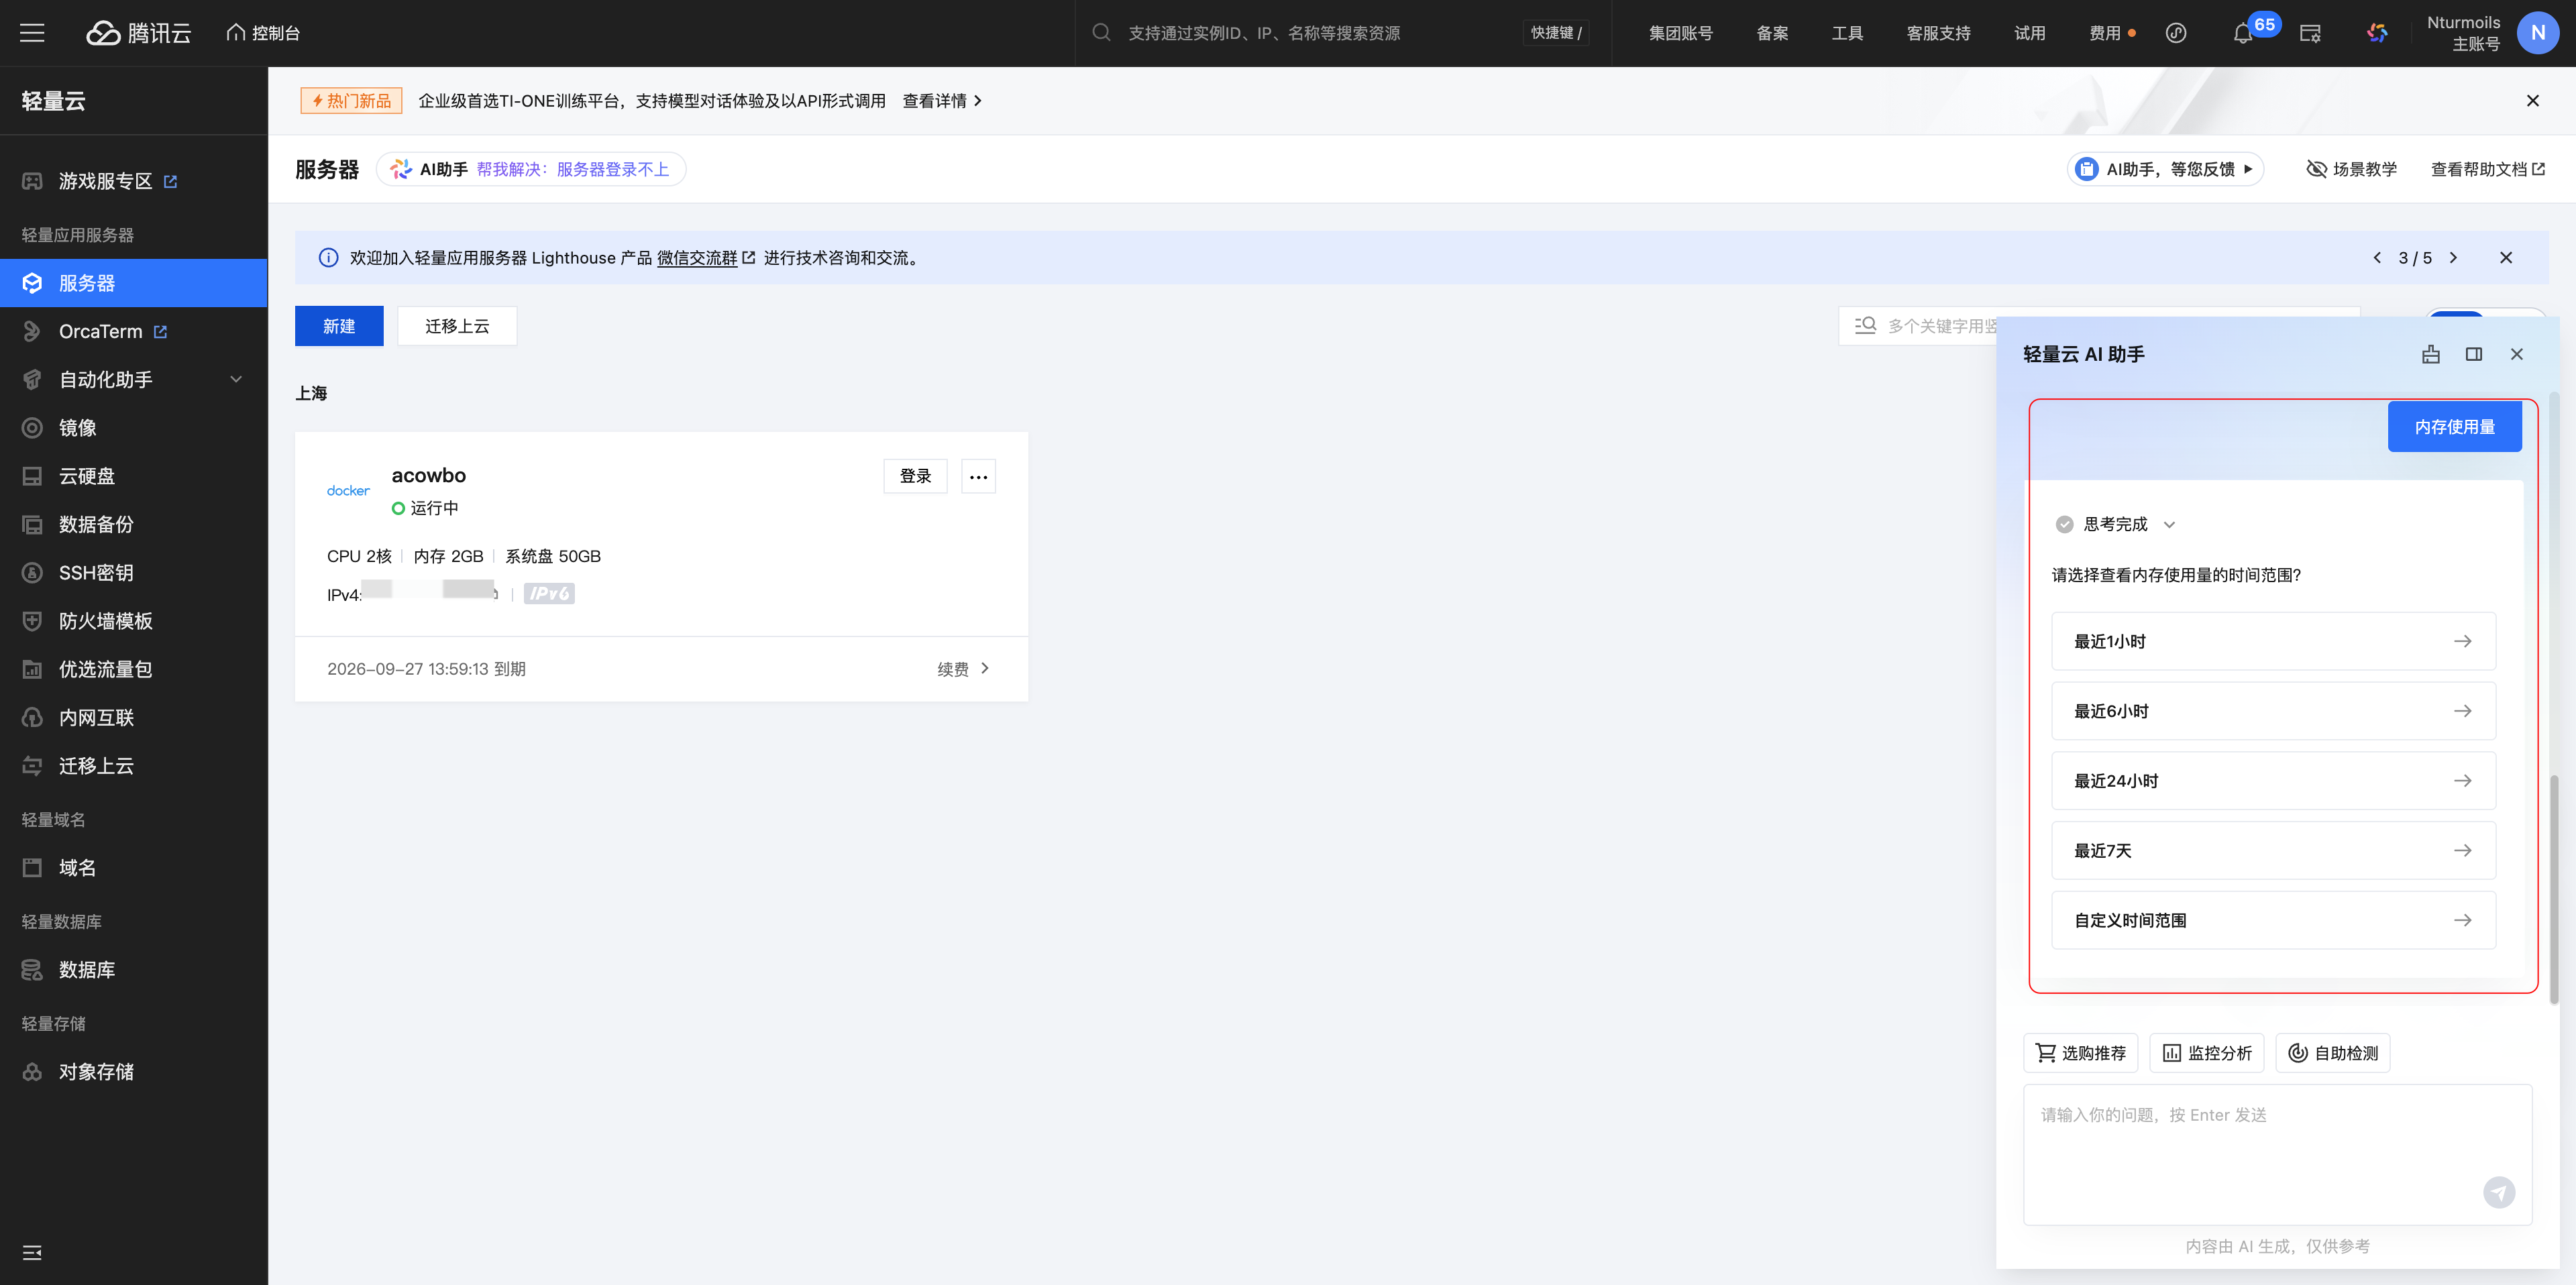Click the colorful AI assistant icon in top bar

tap(2377, 33)
